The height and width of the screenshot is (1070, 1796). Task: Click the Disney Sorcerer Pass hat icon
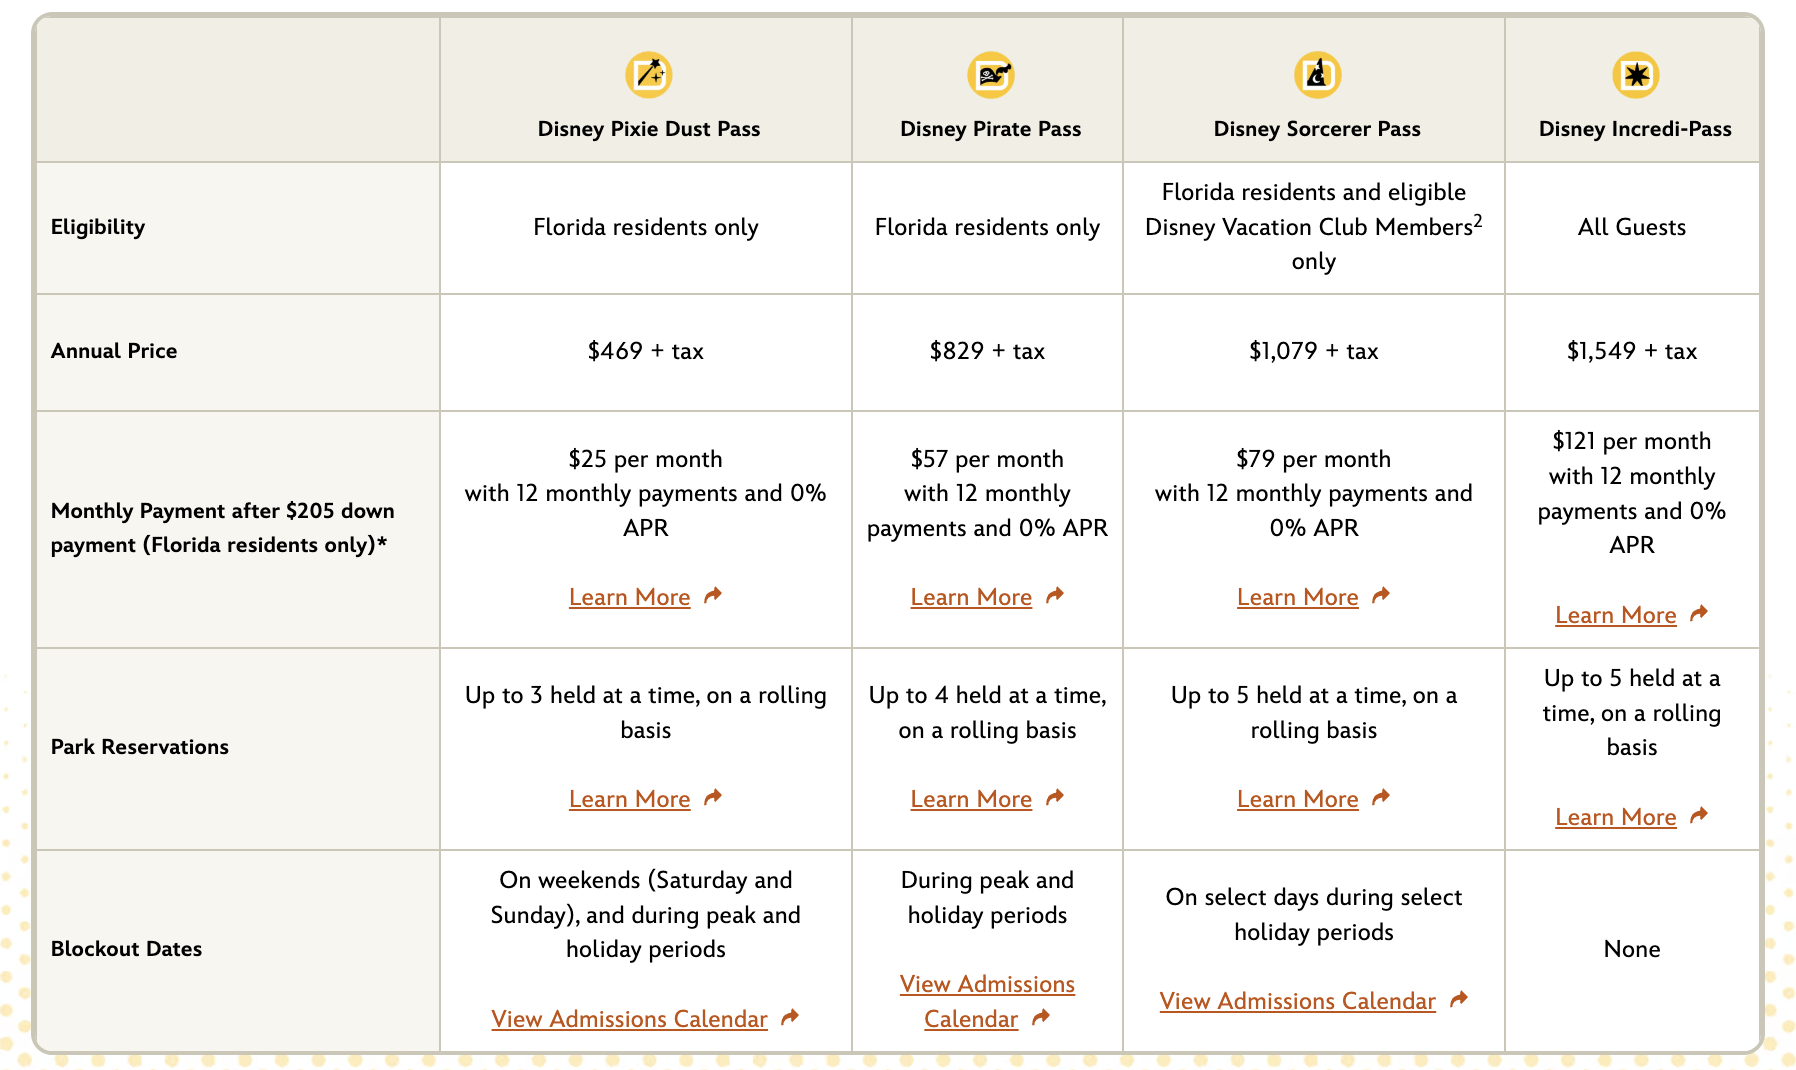tap(1317, 75)
